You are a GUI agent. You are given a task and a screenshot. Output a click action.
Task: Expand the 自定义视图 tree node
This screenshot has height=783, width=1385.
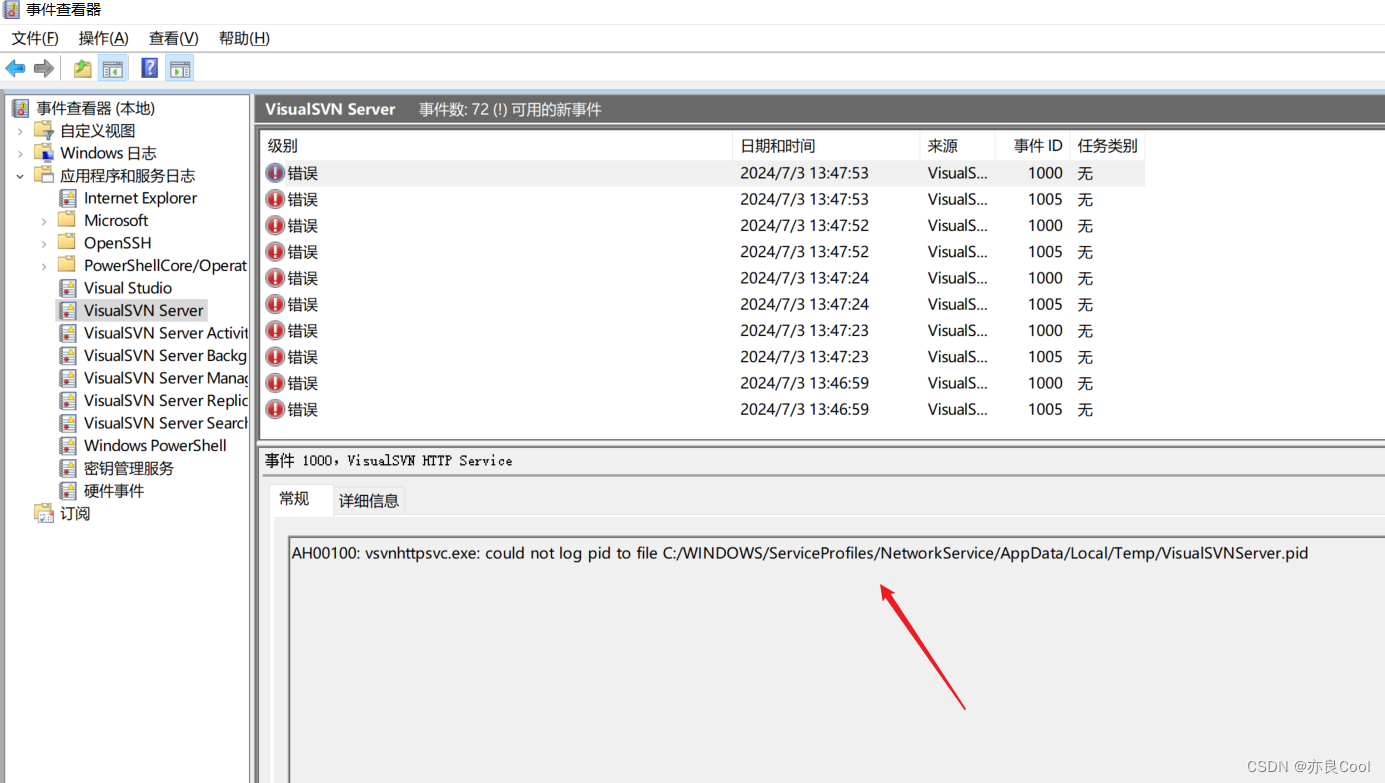(x=20, y=131)
